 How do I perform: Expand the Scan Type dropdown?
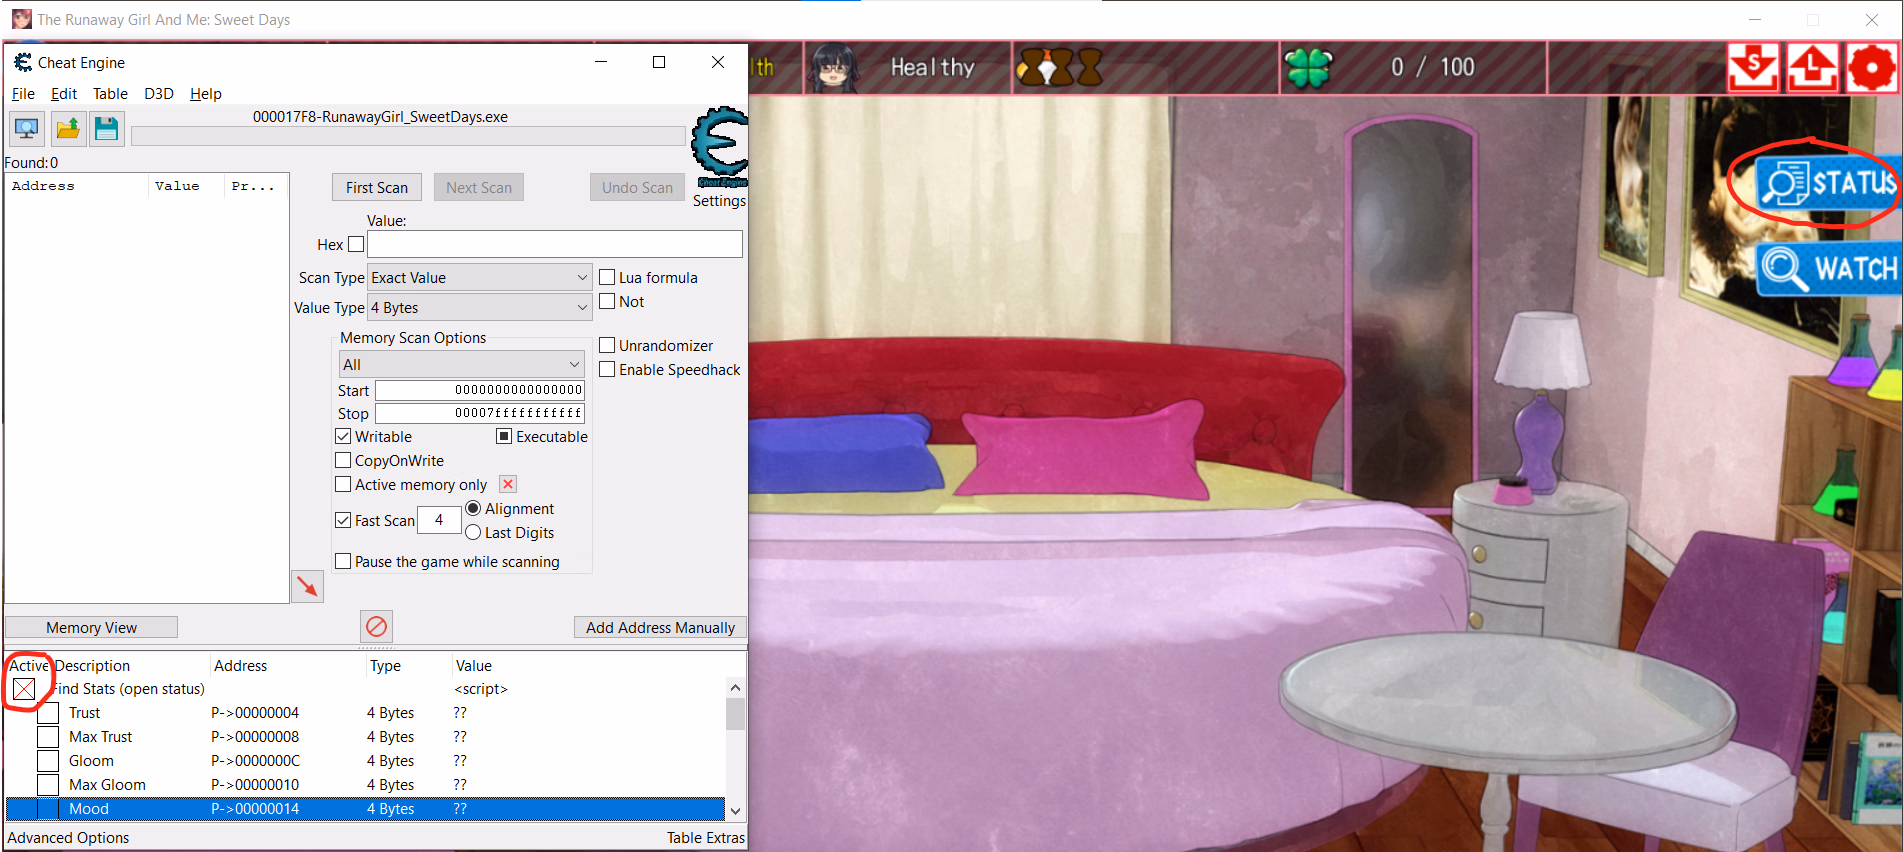[480, 278]
